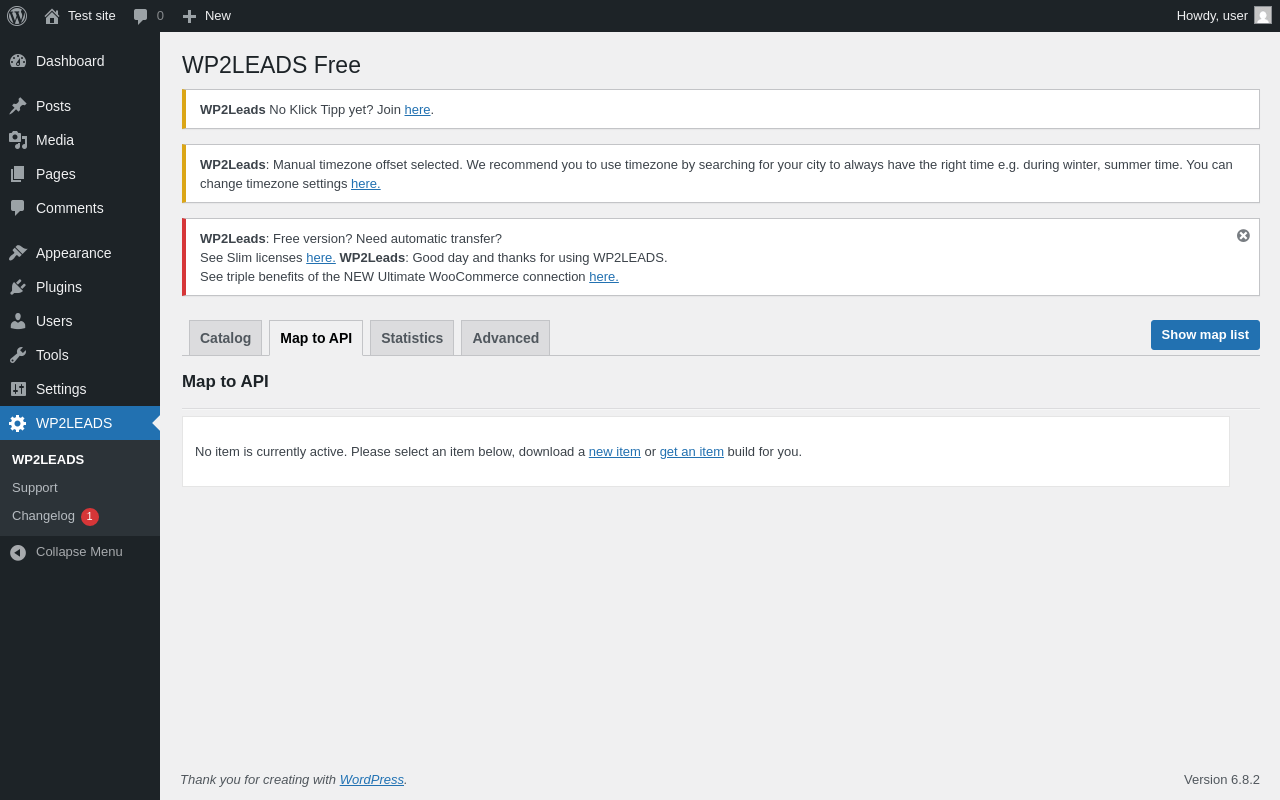Click the Tools wrench icon
Viewport: 1280px width, 800px height.
[18, 355]
